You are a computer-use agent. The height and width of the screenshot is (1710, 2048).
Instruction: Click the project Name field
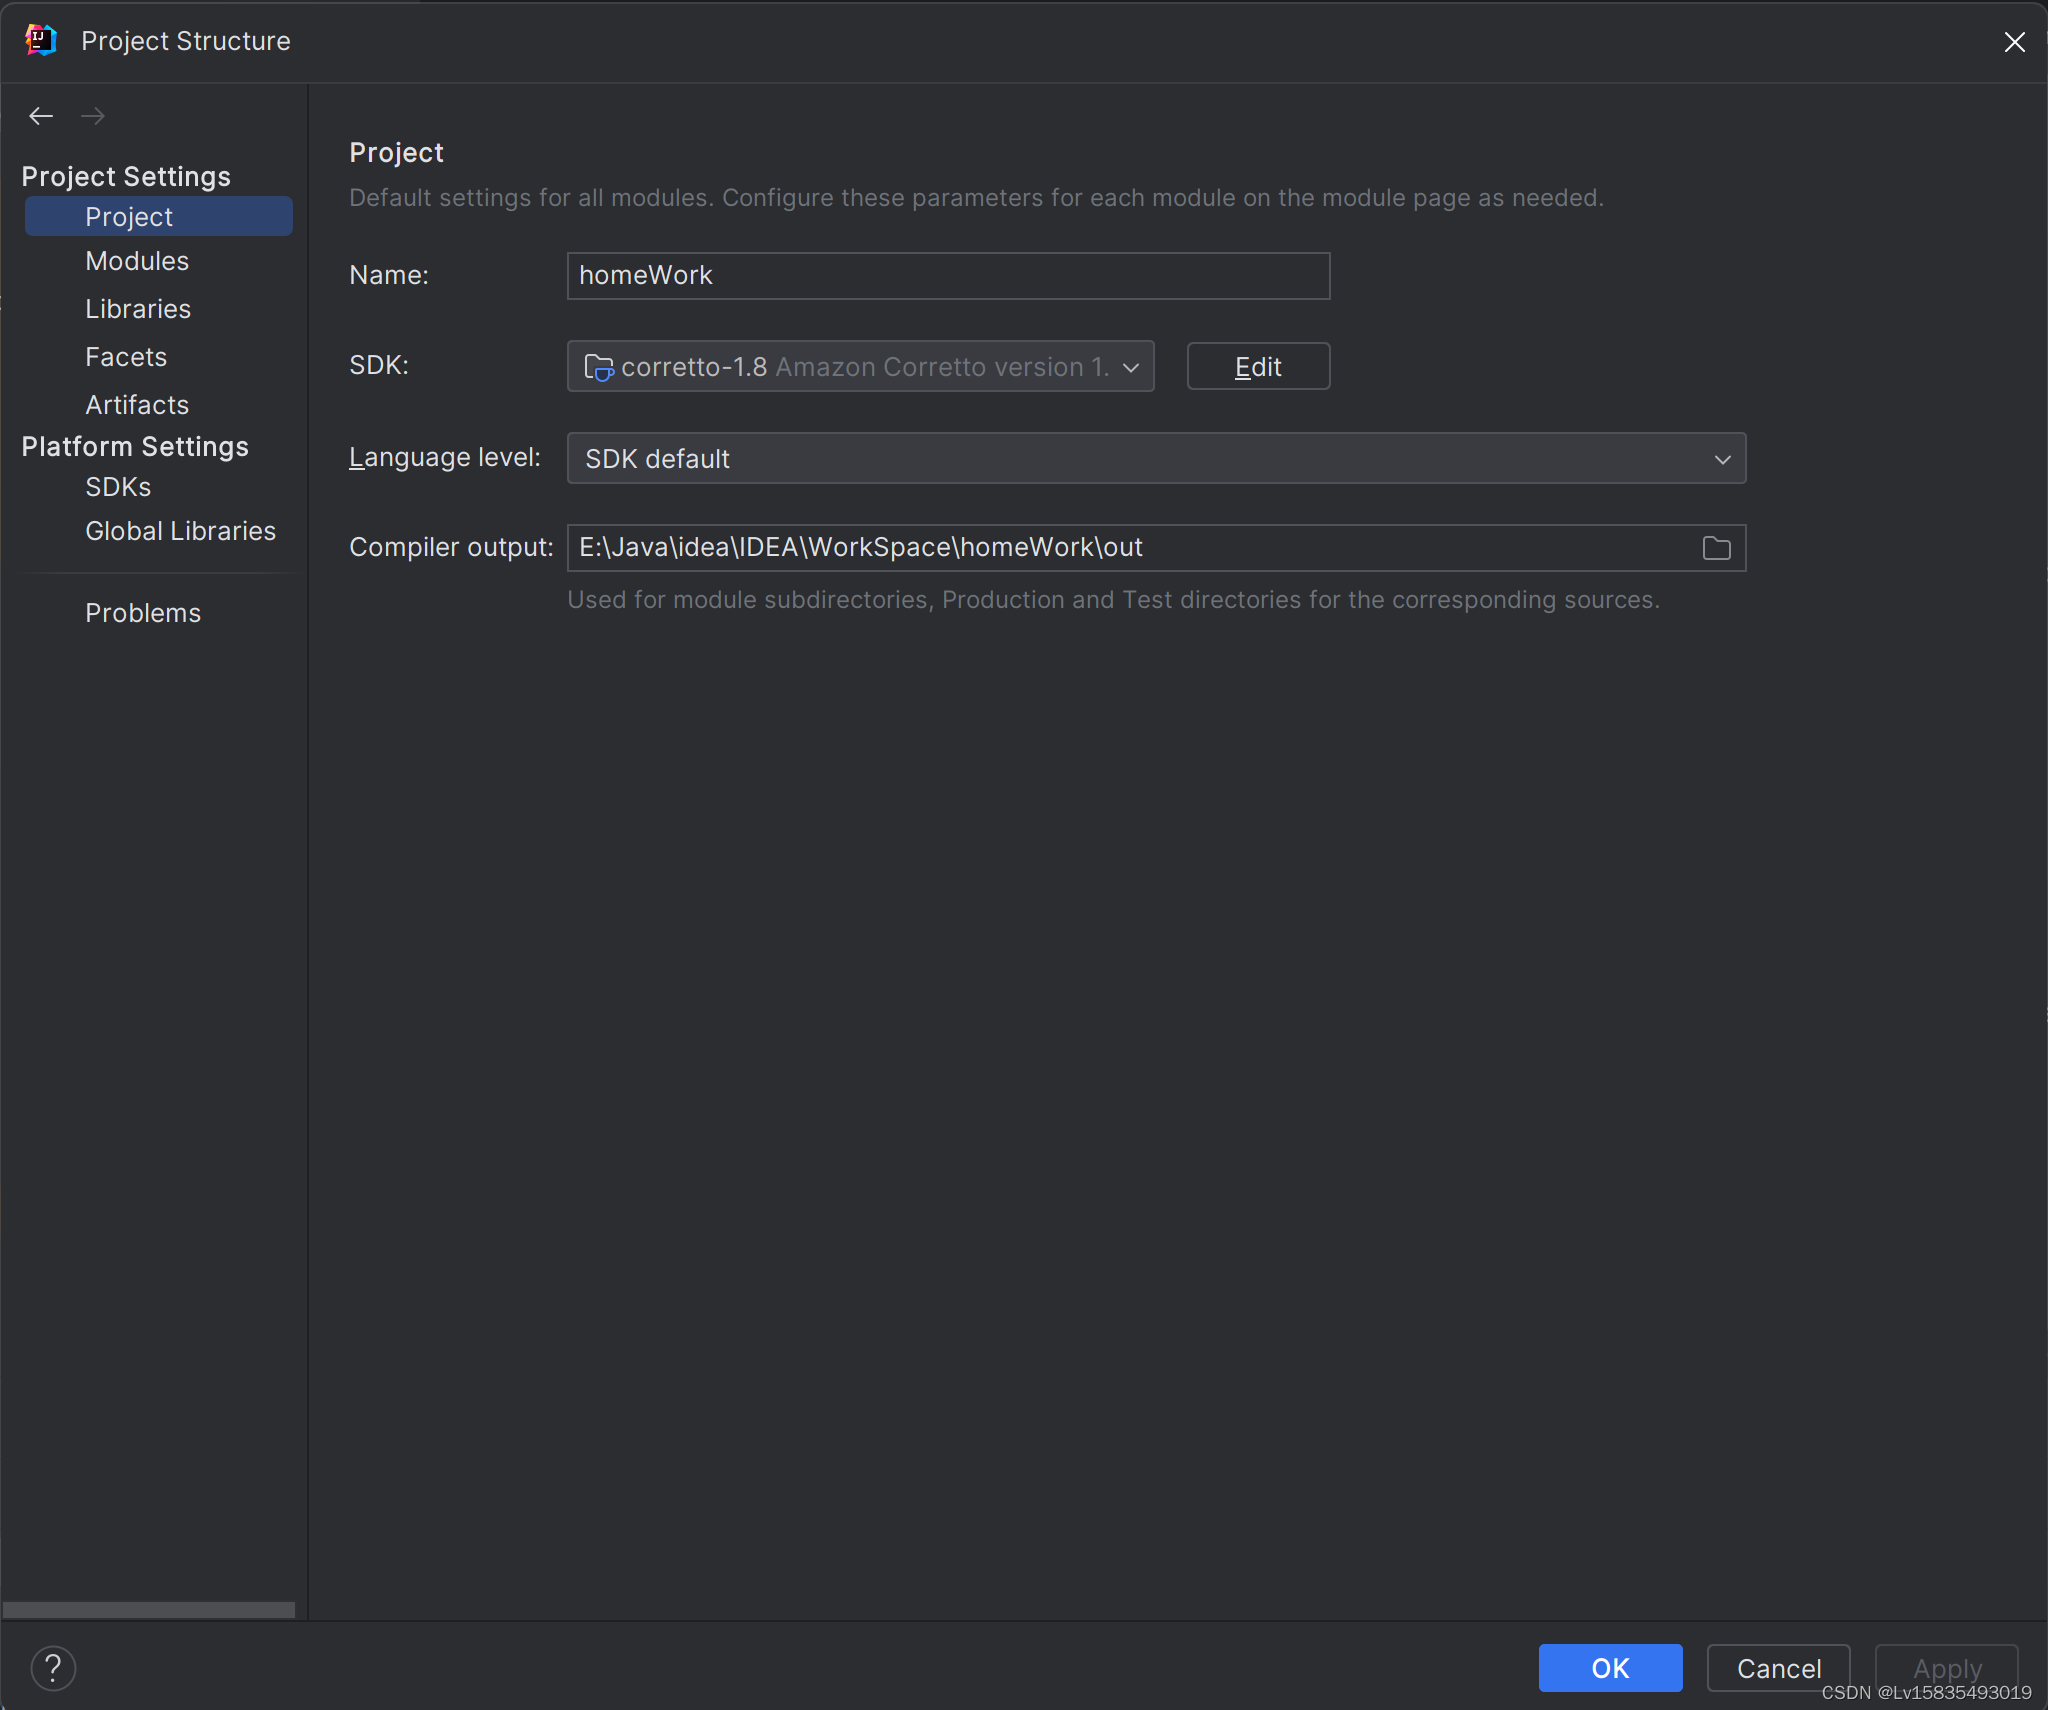[947, 276]
